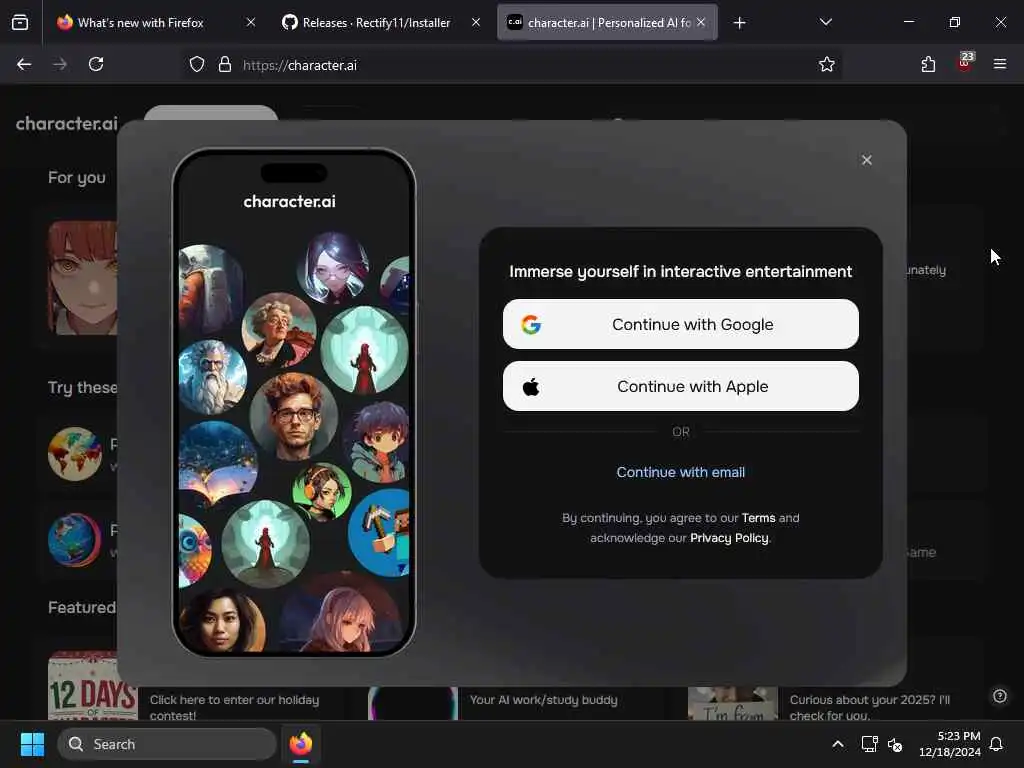The height and width of the screenshot is (768, 1024).
Task: Go back with the back arrow
Action: 24,64
